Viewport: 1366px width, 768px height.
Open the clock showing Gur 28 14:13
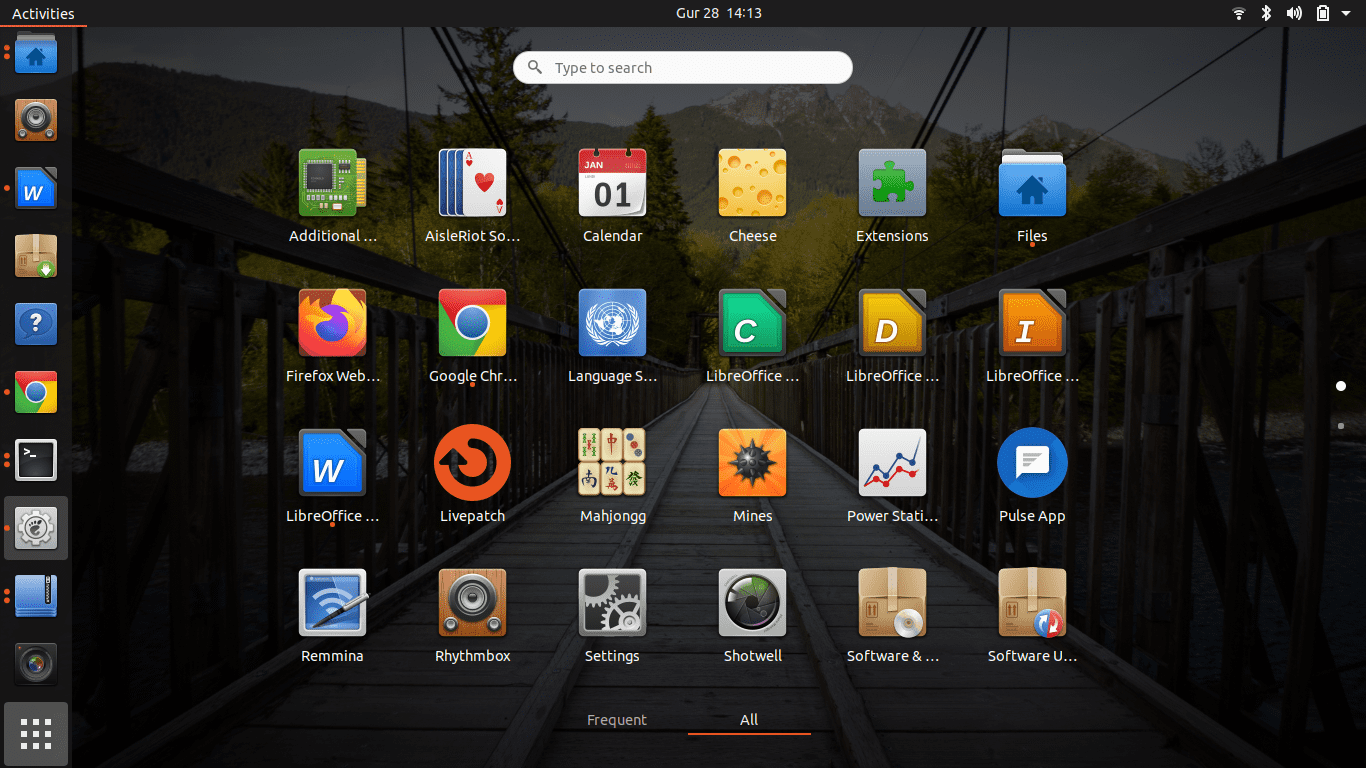pos(719,13)
